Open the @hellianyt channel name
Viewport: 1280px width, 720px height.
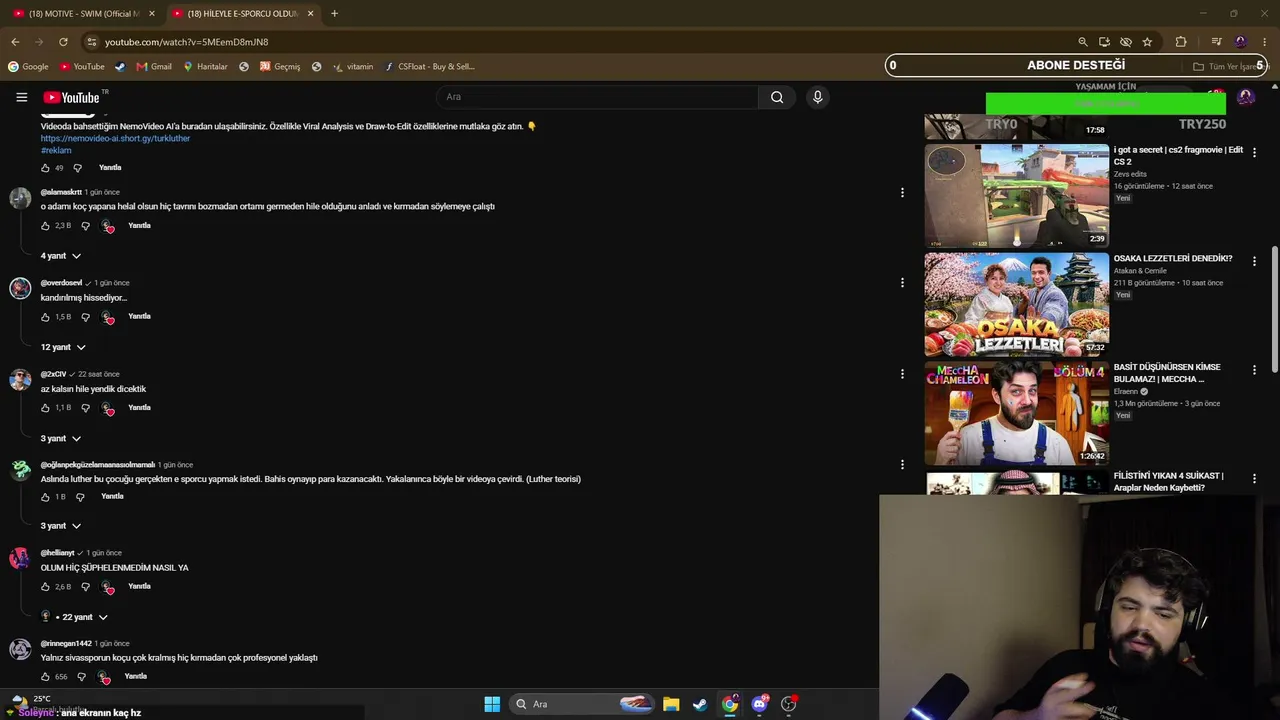[x=58, y=553]
